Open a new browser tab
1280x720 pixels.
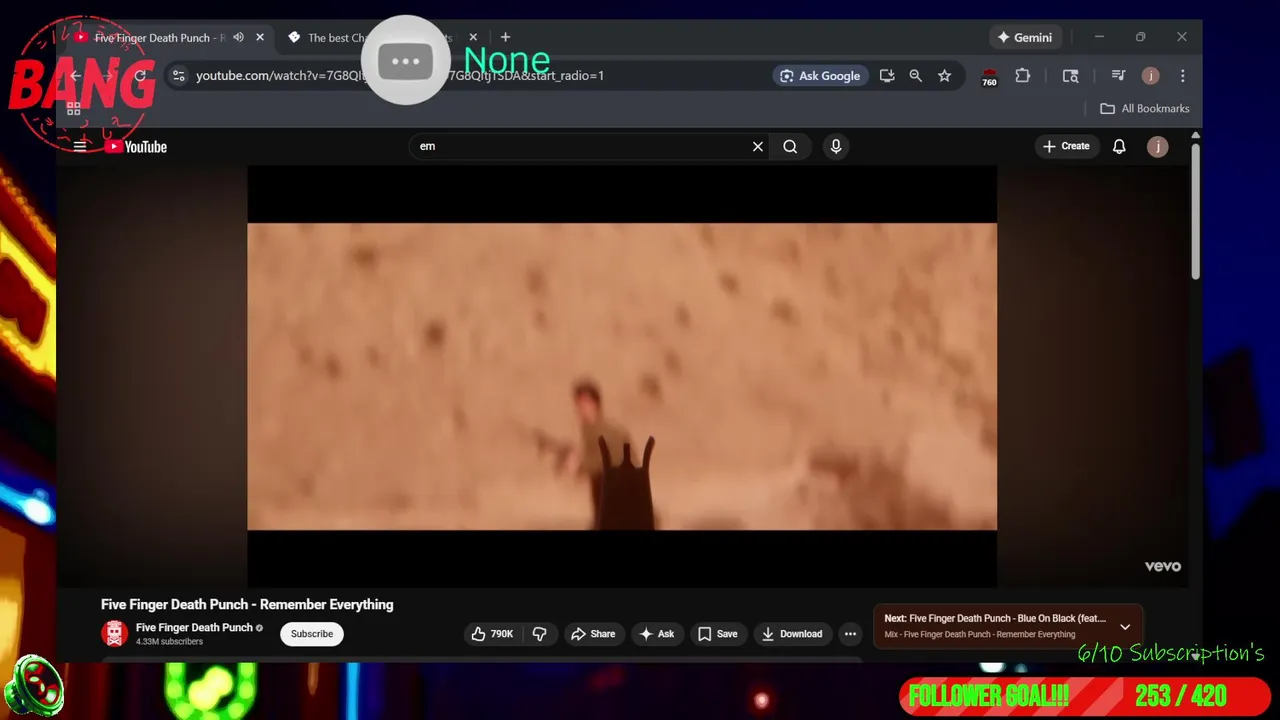pyautogui.click(x=505, y=38)
